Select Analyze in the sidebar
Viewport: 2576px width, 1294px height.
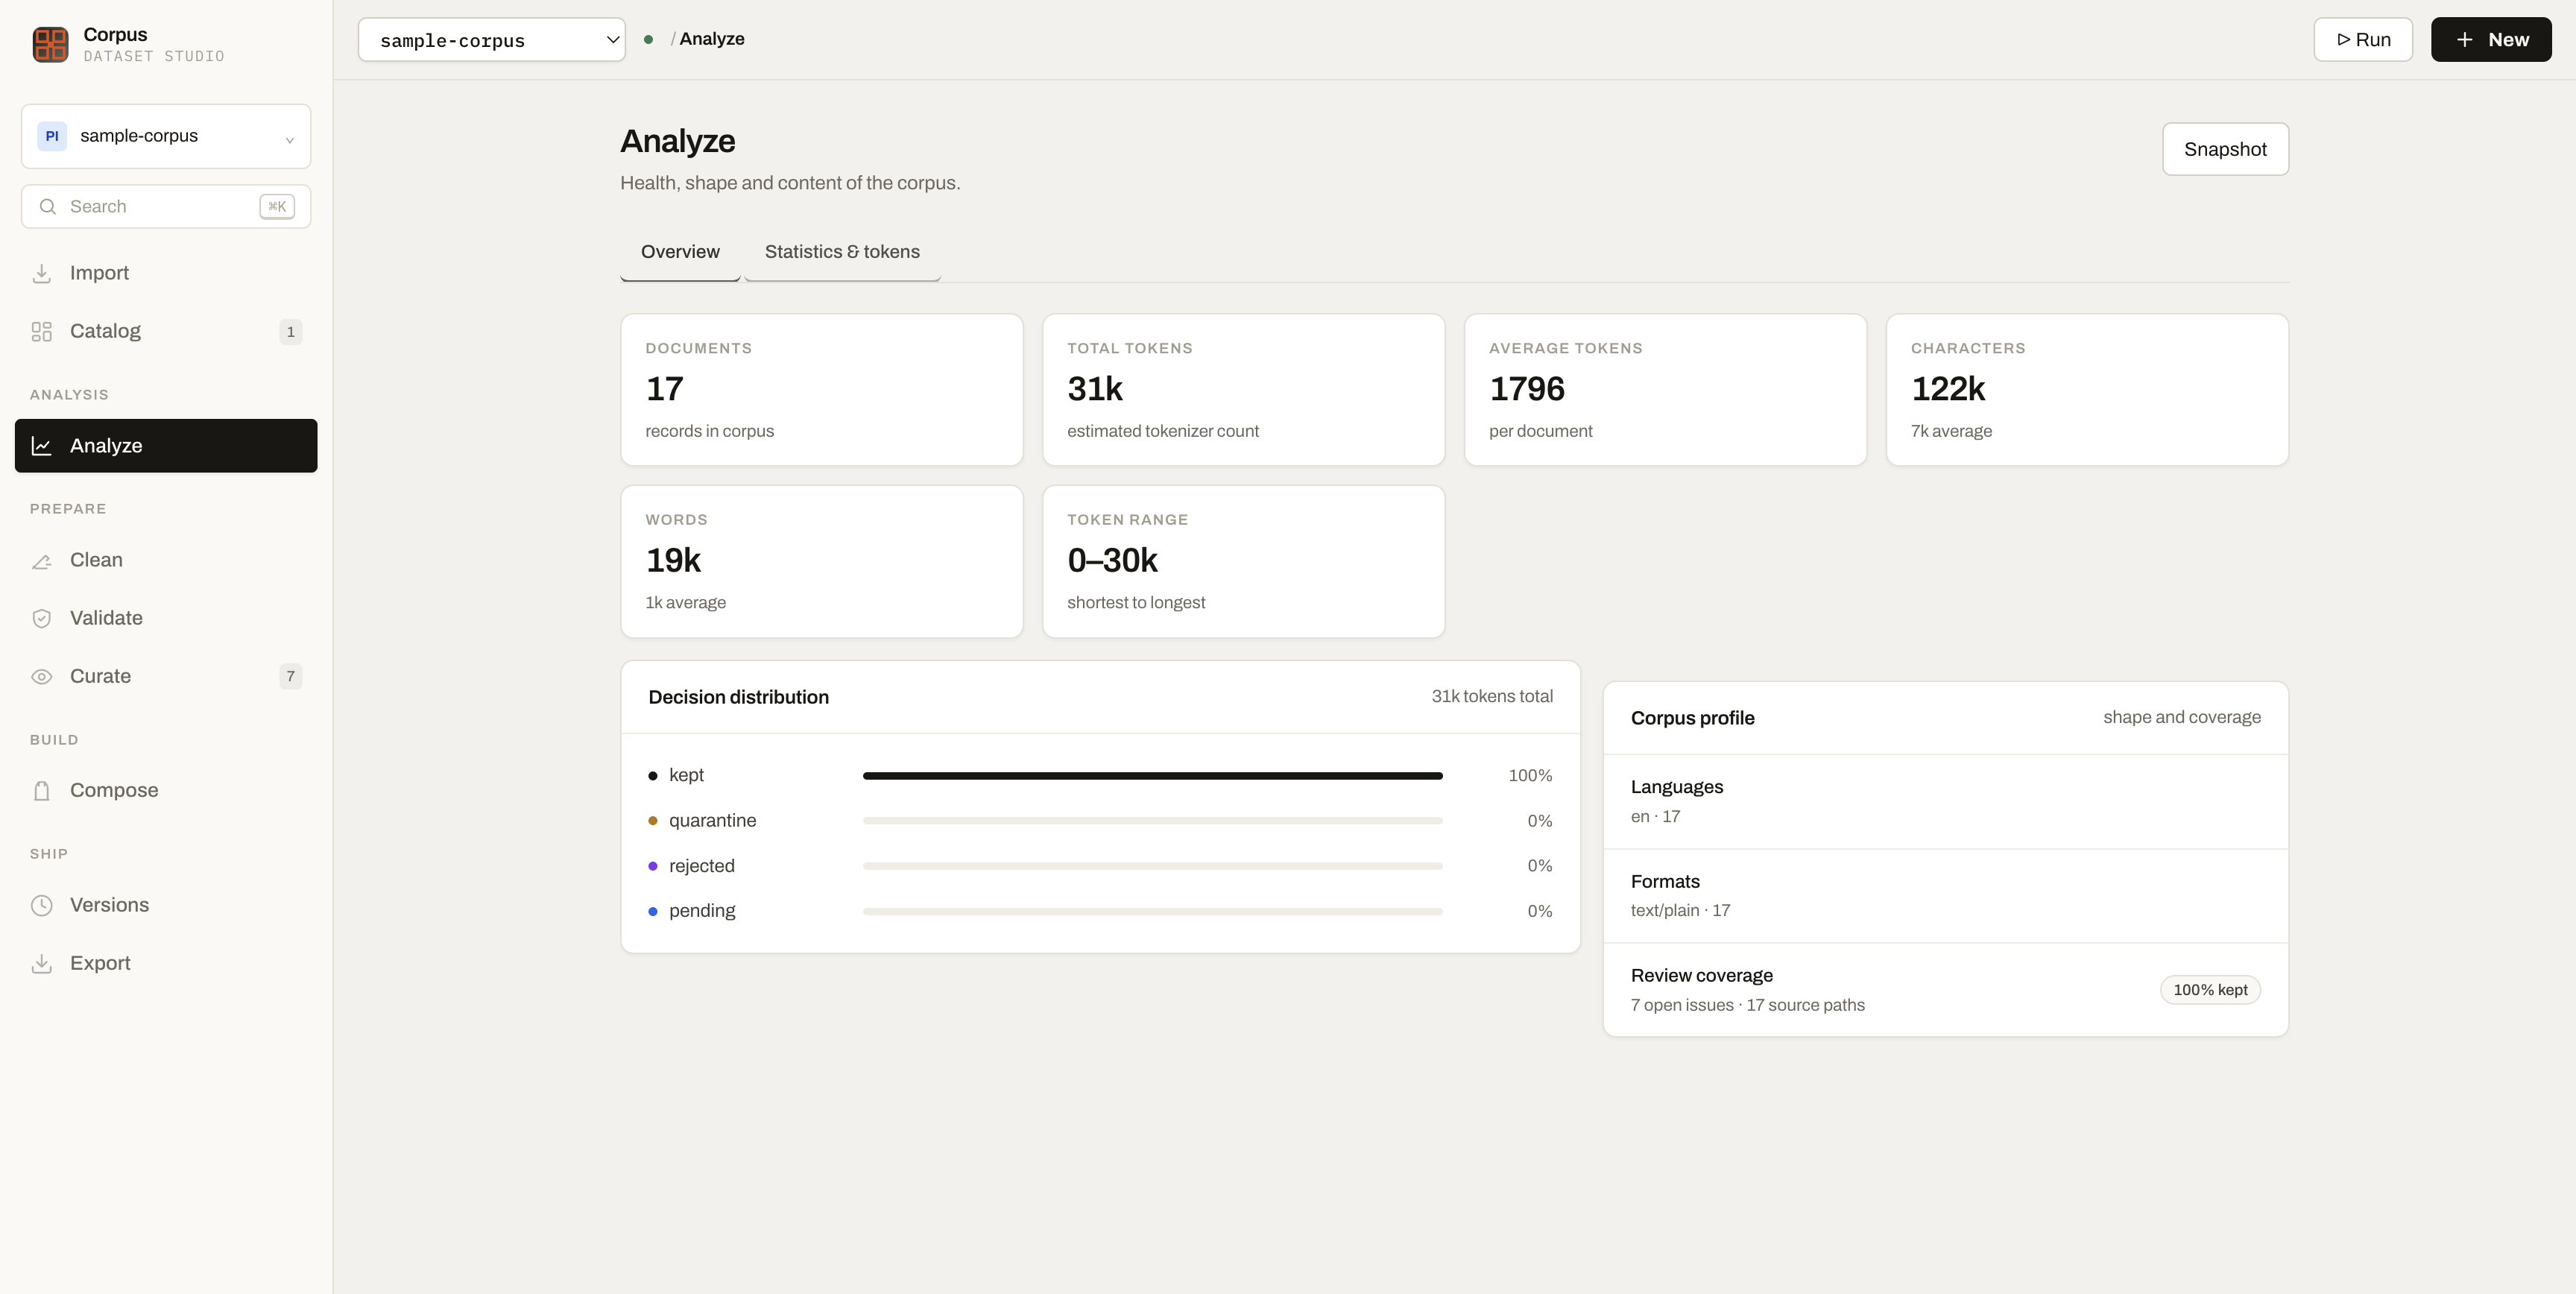(166, 446)
